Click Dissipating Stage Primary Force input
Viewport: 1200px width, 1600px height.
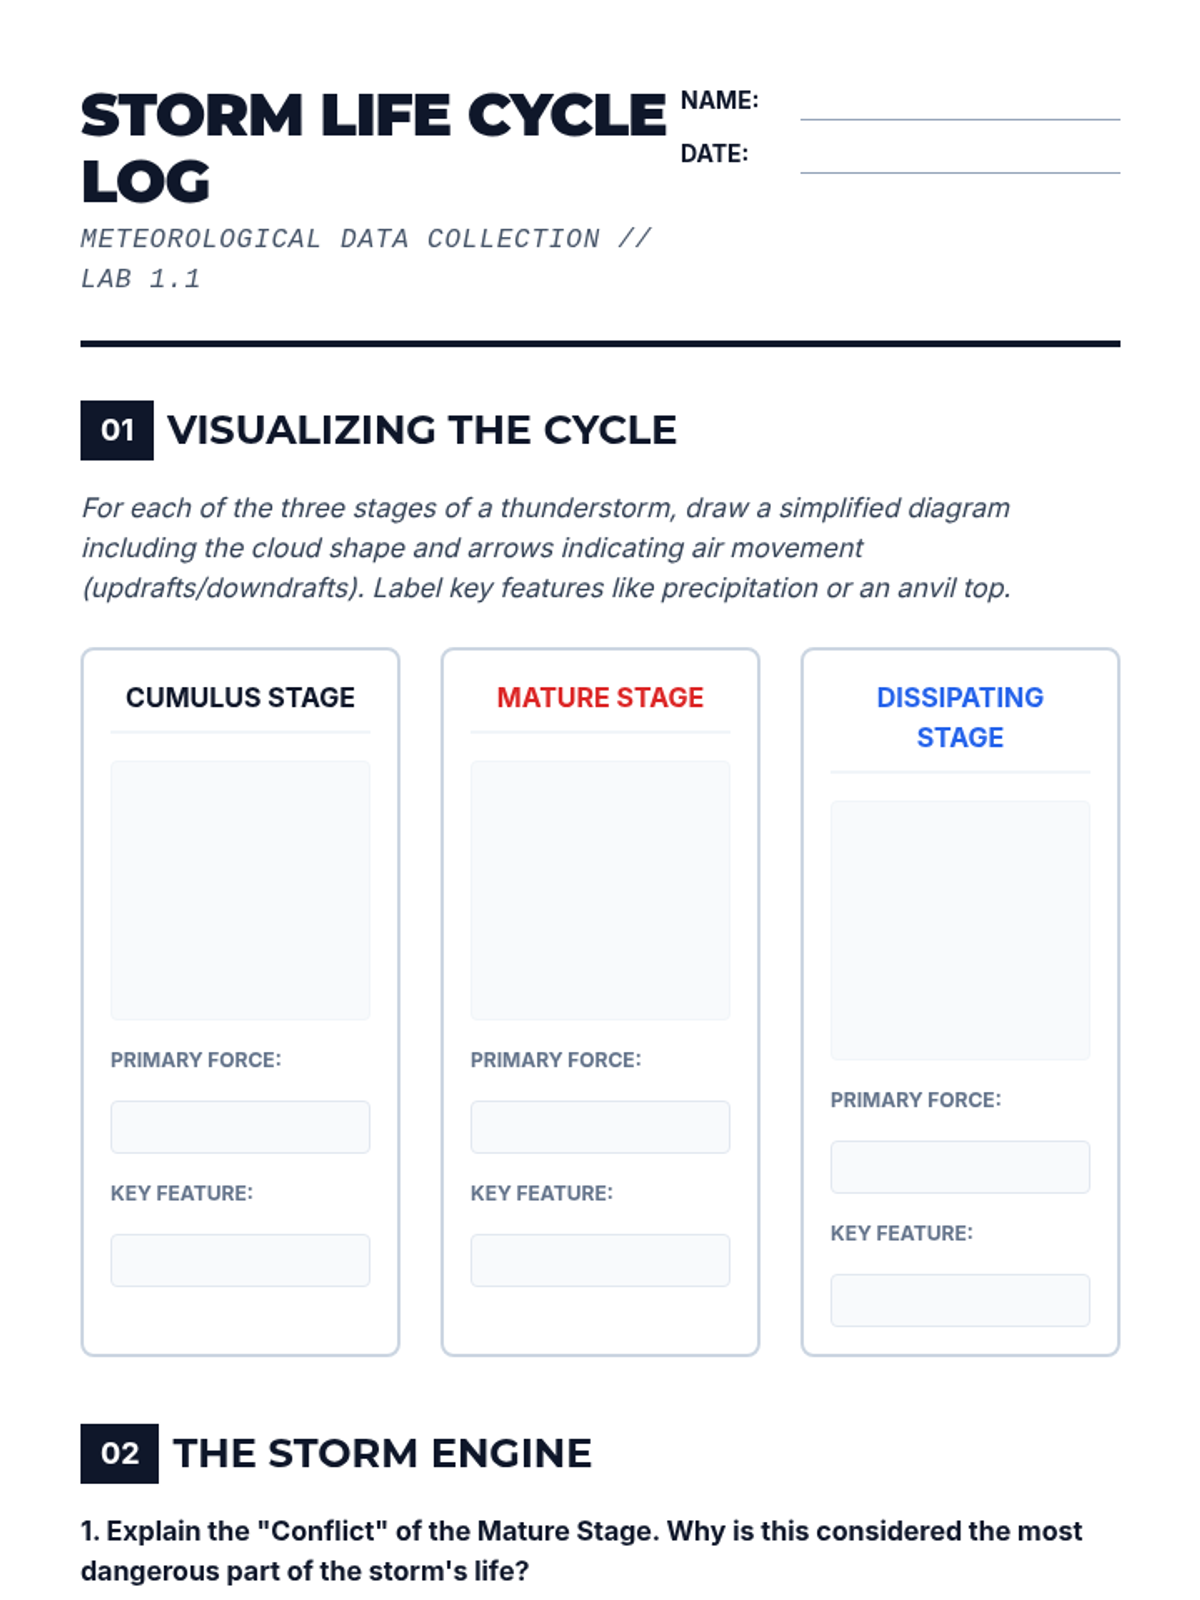(960, 1167)
